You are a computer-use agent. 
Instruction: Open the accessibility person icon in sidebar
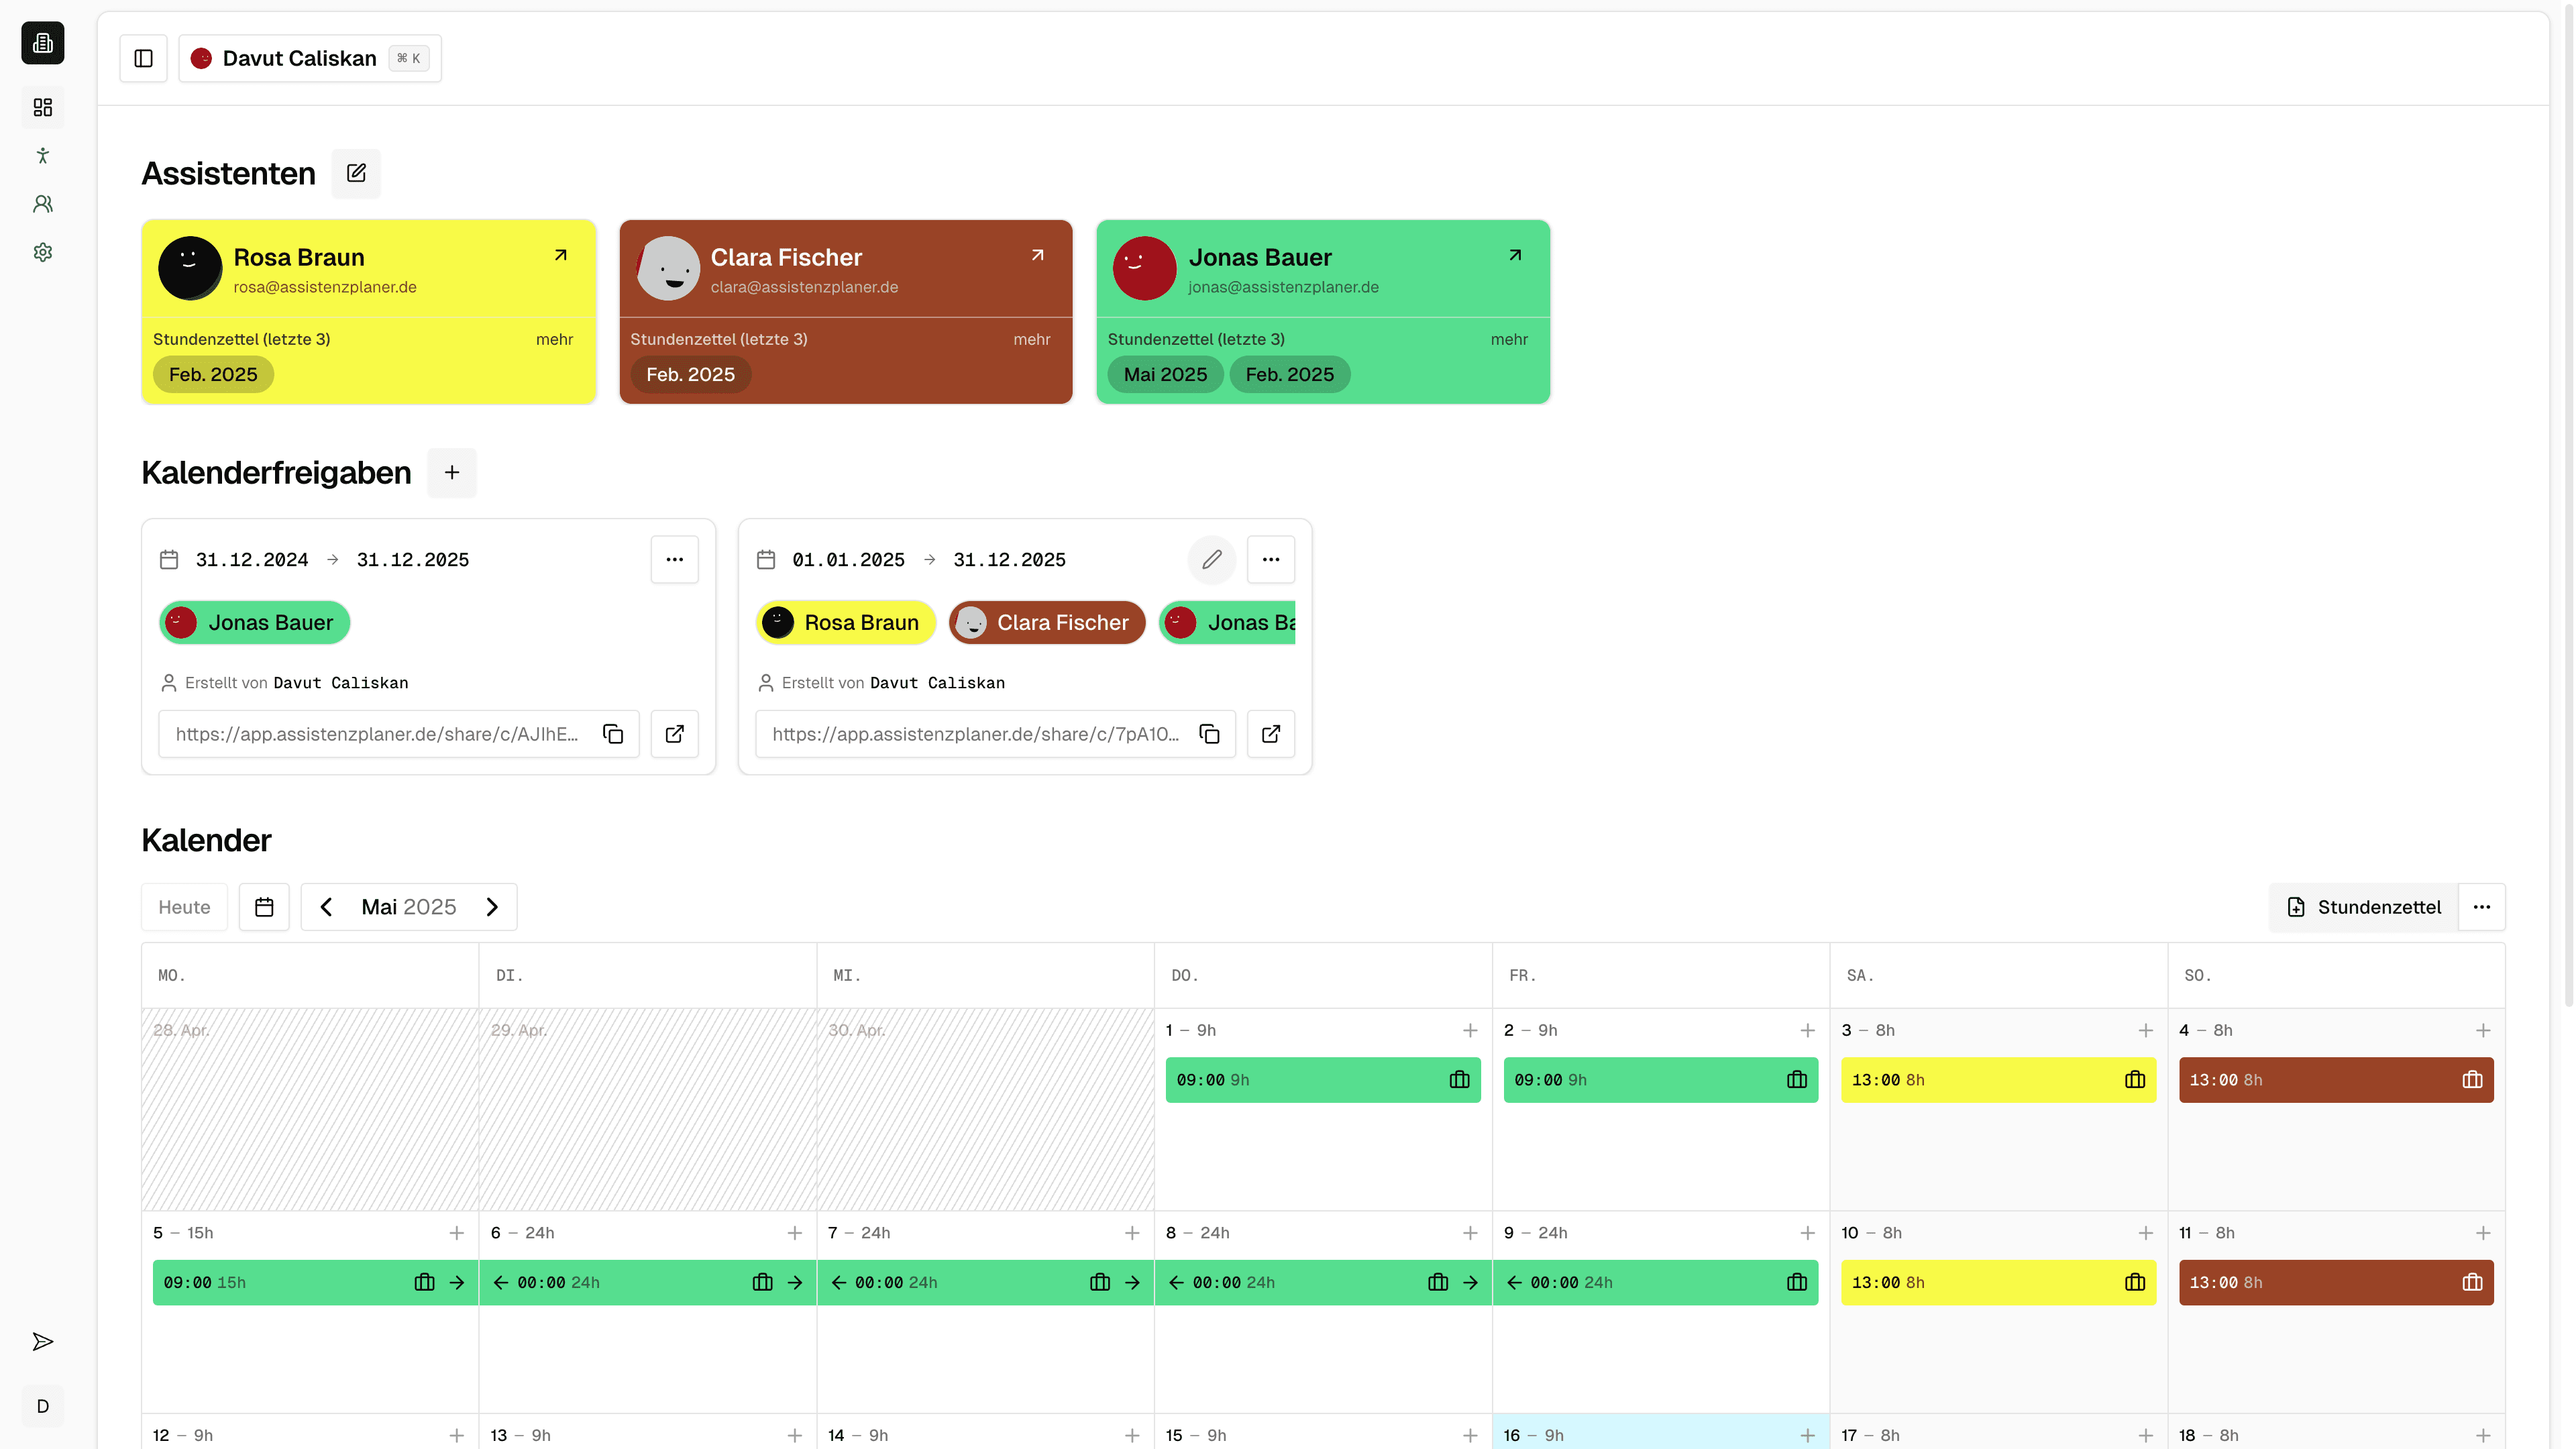[x=42, y=155]
